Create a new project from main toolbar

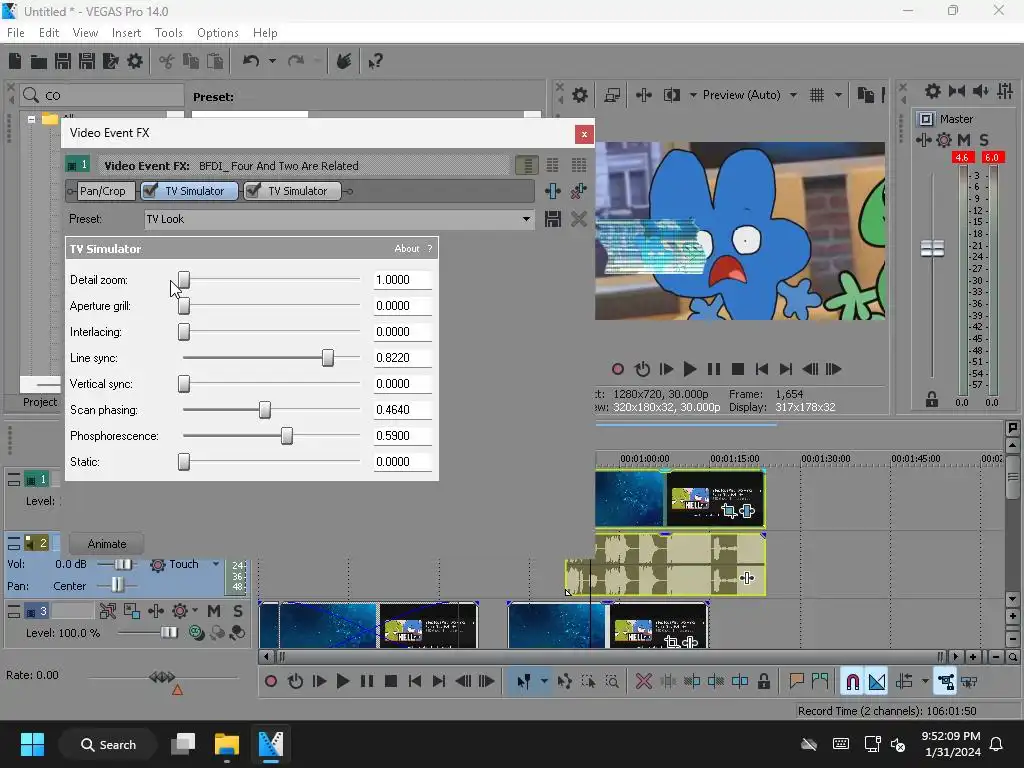point(15,61)
